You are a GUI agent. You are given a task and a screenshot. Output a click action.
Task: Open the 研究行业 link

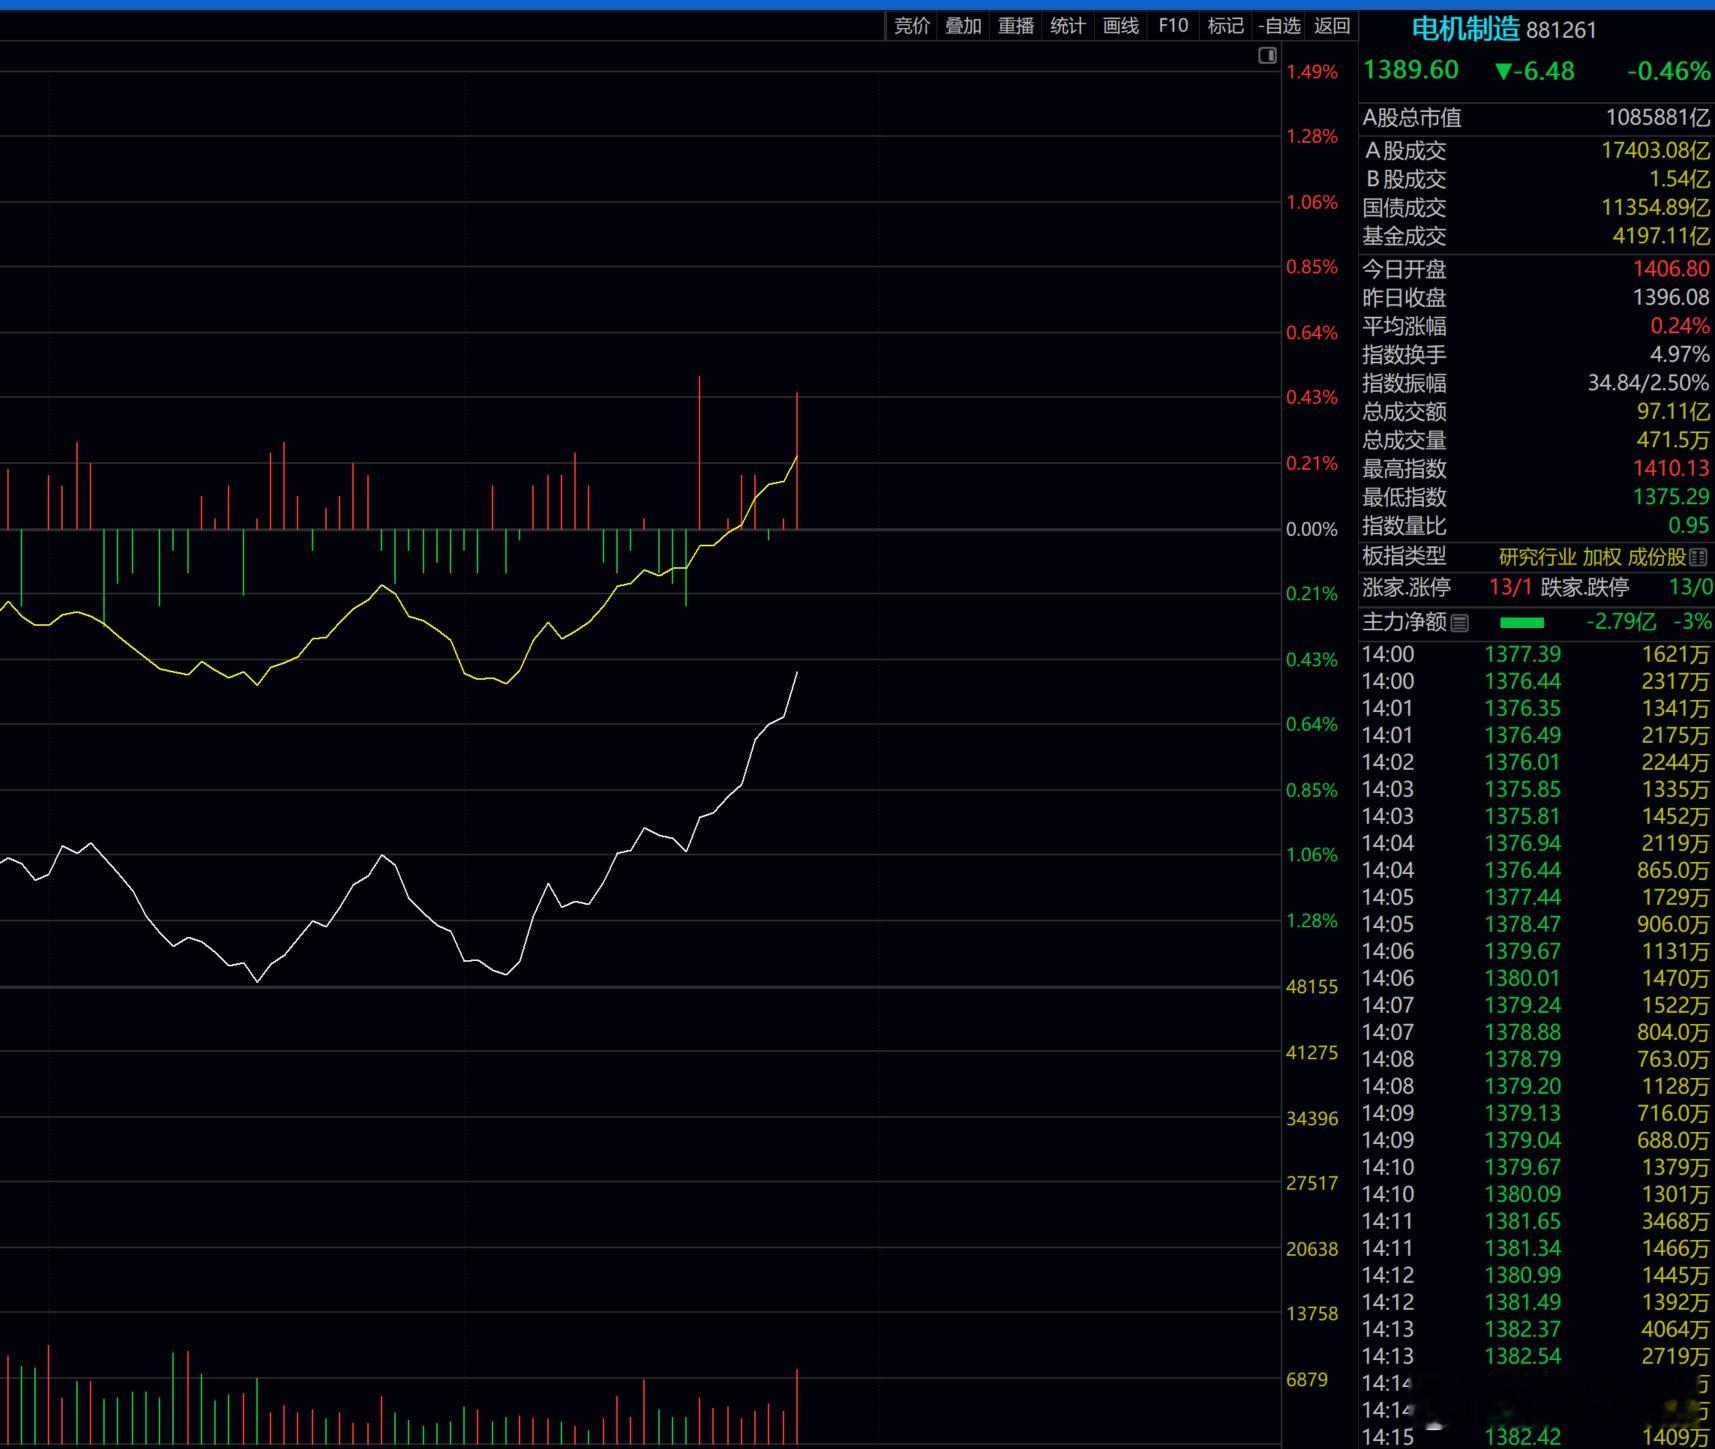point(1537,558)
